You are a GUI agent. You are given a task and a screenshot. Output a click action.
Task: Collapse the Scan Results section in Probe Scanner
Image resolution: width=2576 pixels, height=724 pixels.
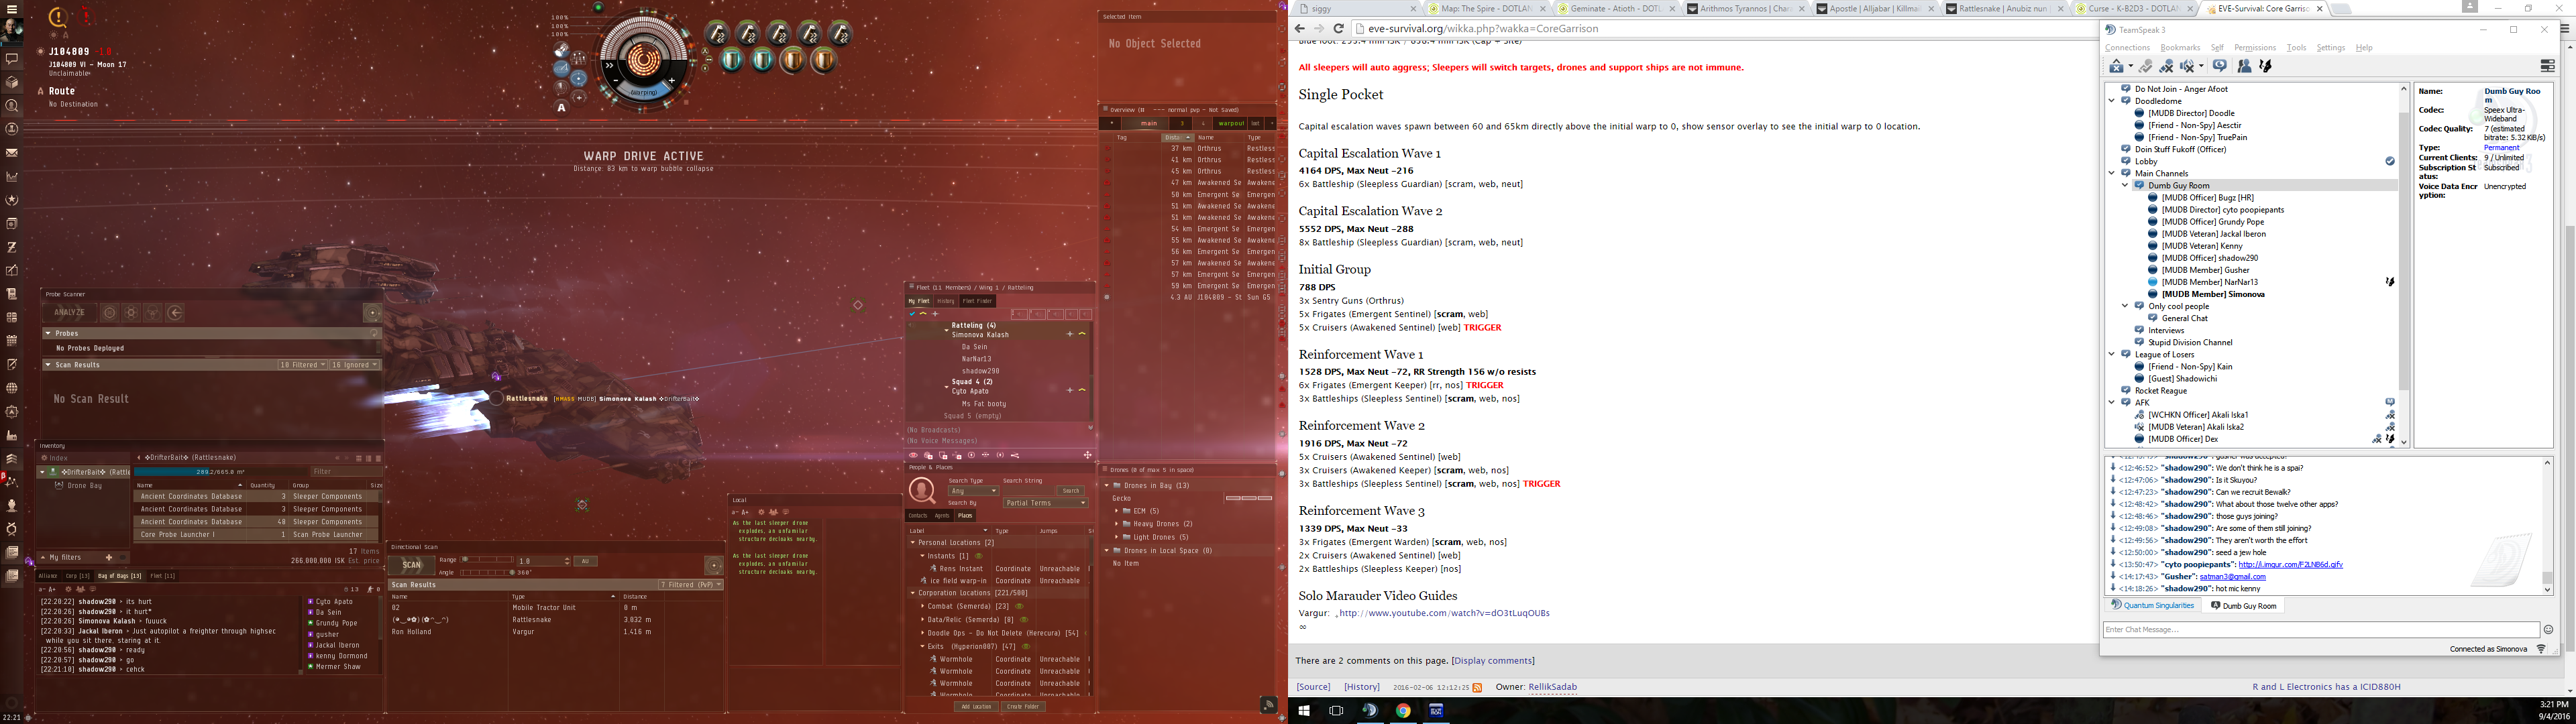48,365
